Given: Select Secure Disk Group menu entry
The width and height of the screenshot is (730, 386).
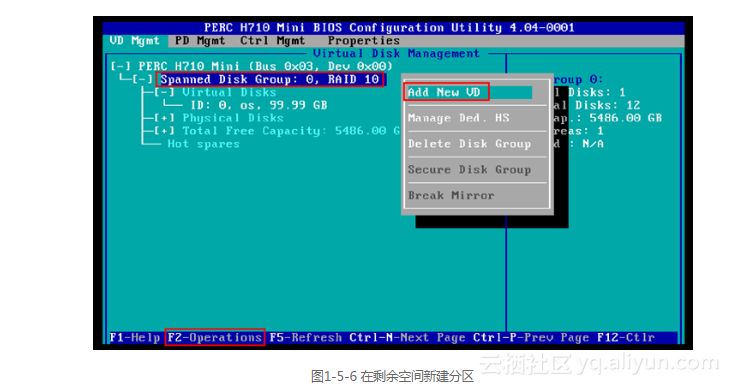Looking at the screenshot, I should pos(469,169).
